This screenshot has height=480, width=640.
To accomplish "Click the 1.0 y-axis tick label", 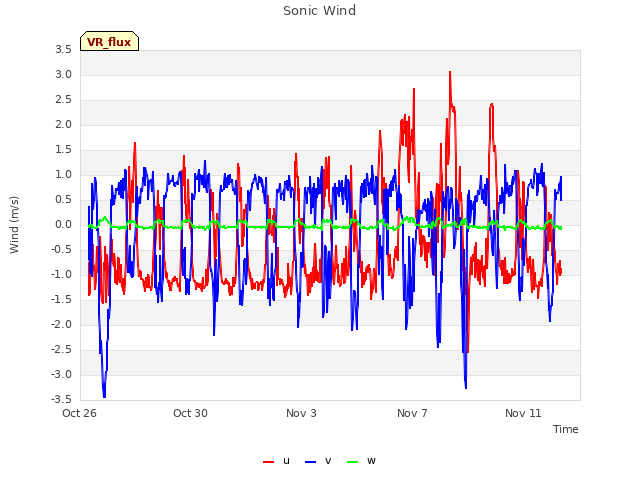I will click(x=64, y=175).
